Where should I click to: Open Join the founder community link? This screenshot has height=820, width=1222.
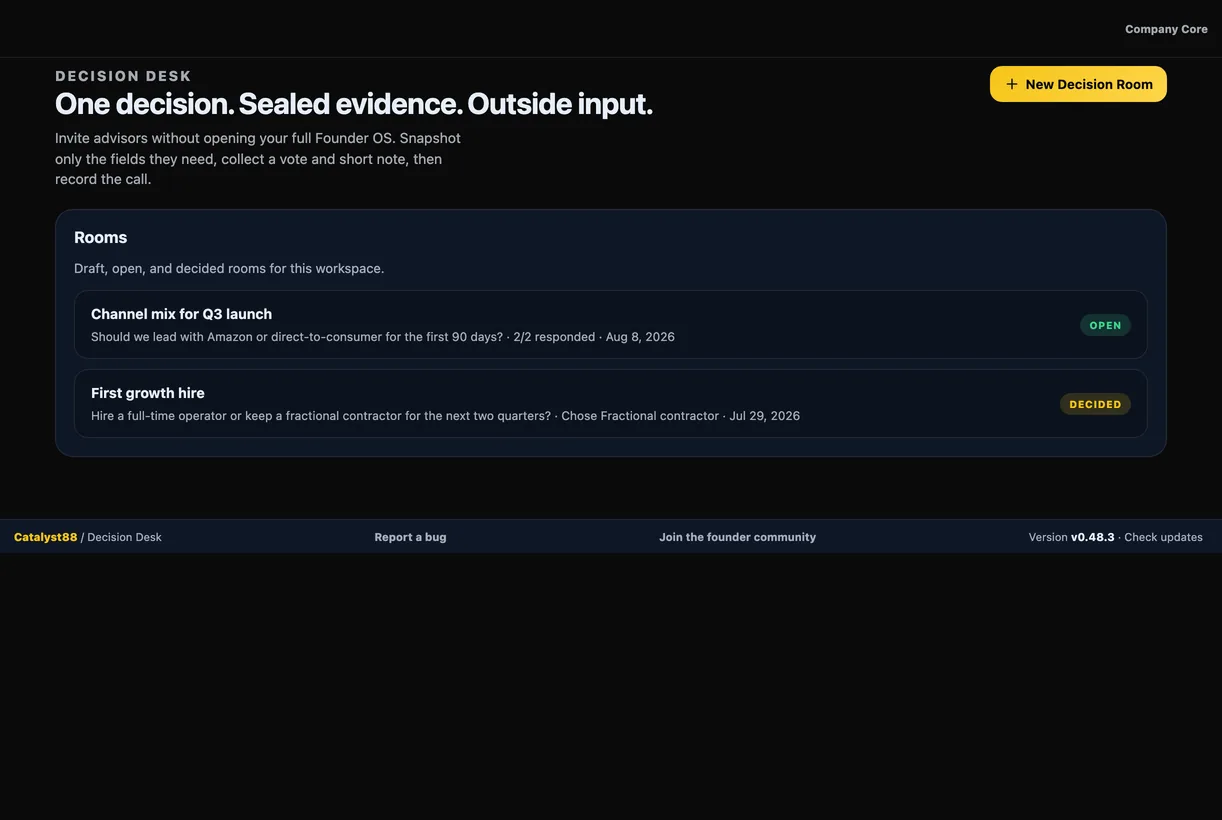click(737, 537)
